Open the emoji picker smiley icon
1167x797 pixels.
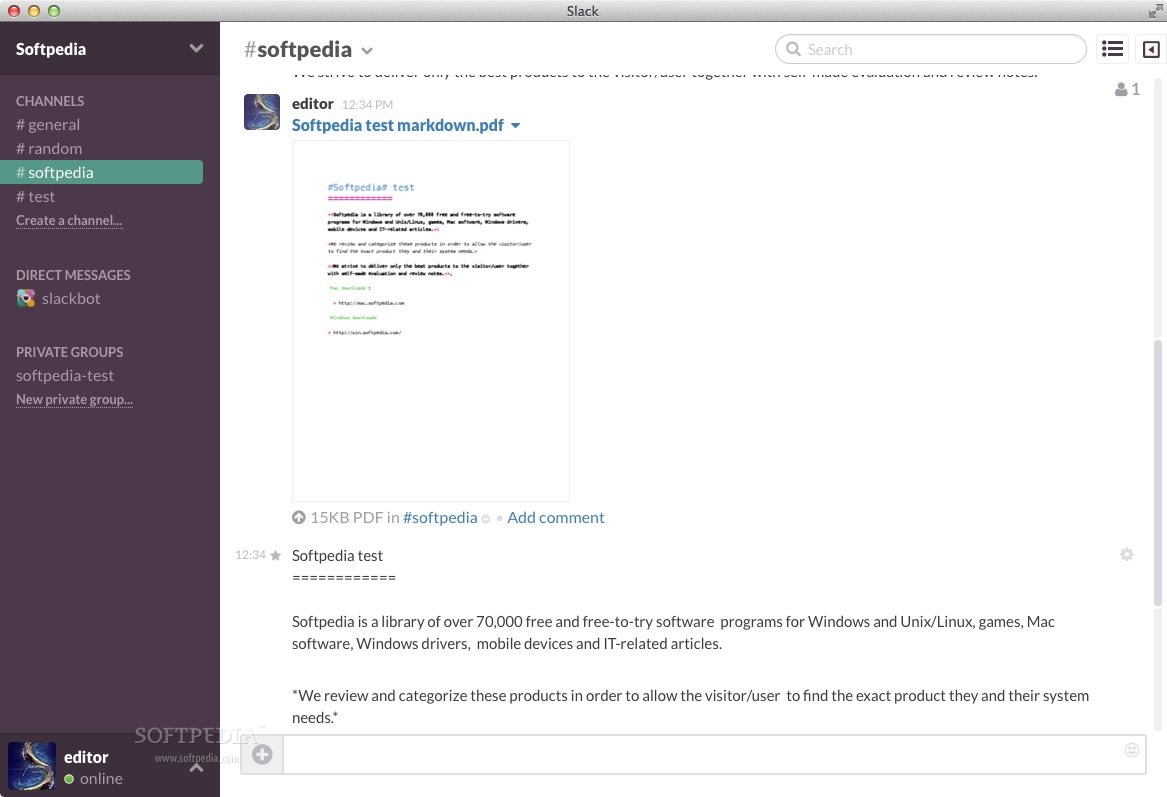[1131, 750]
